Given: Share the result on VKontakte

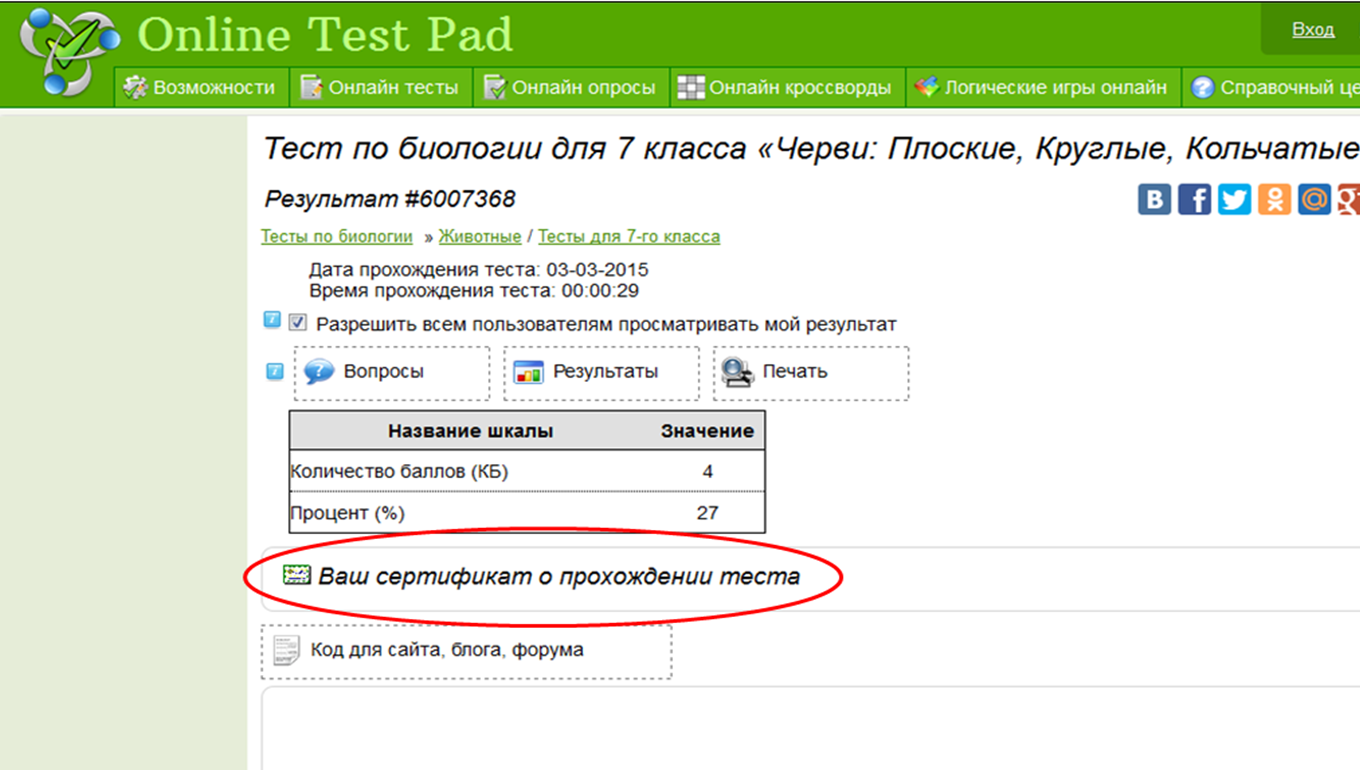Looking at the screenshot, I should pos(1154,199).
